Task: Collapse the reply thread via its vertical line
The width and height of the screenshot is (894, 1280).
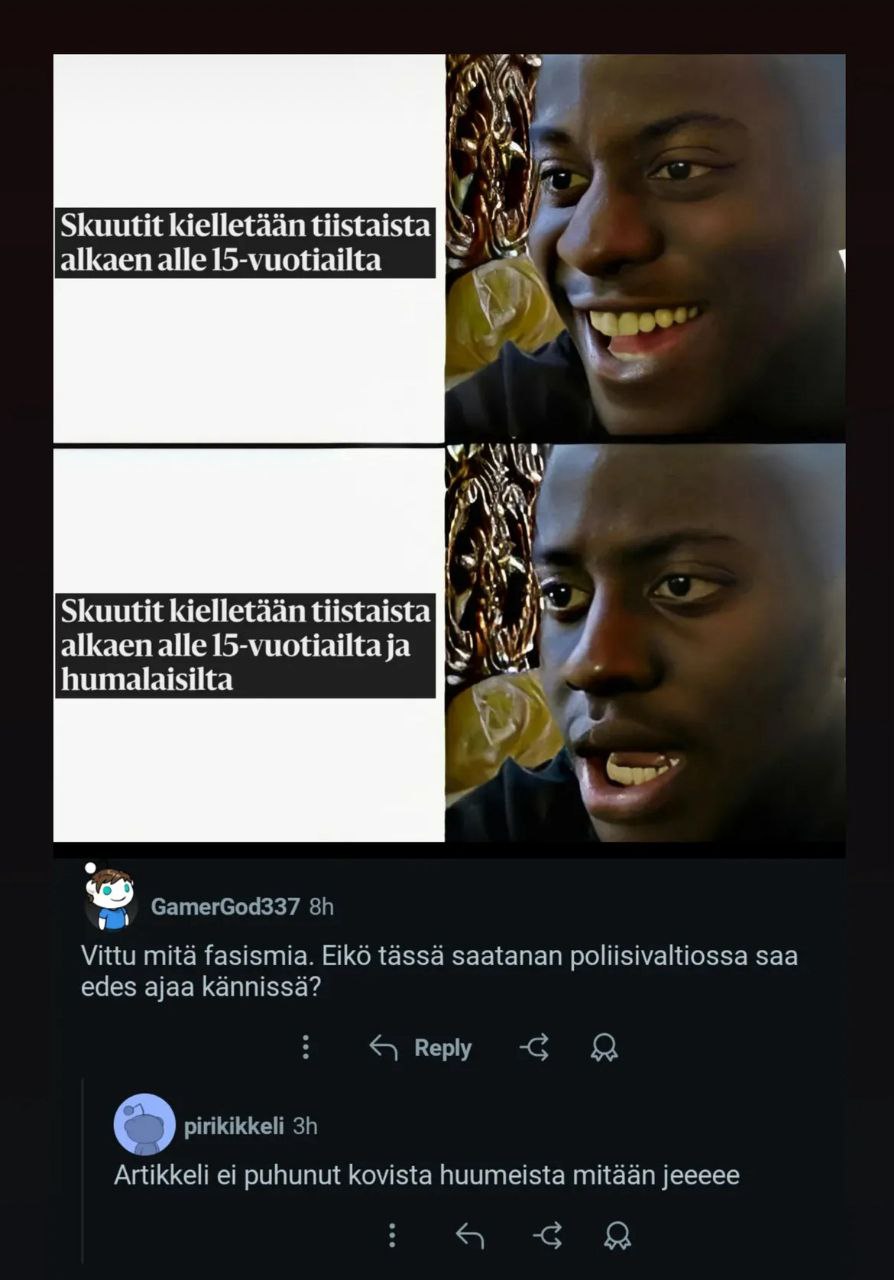Action: tap(82, 1170)
